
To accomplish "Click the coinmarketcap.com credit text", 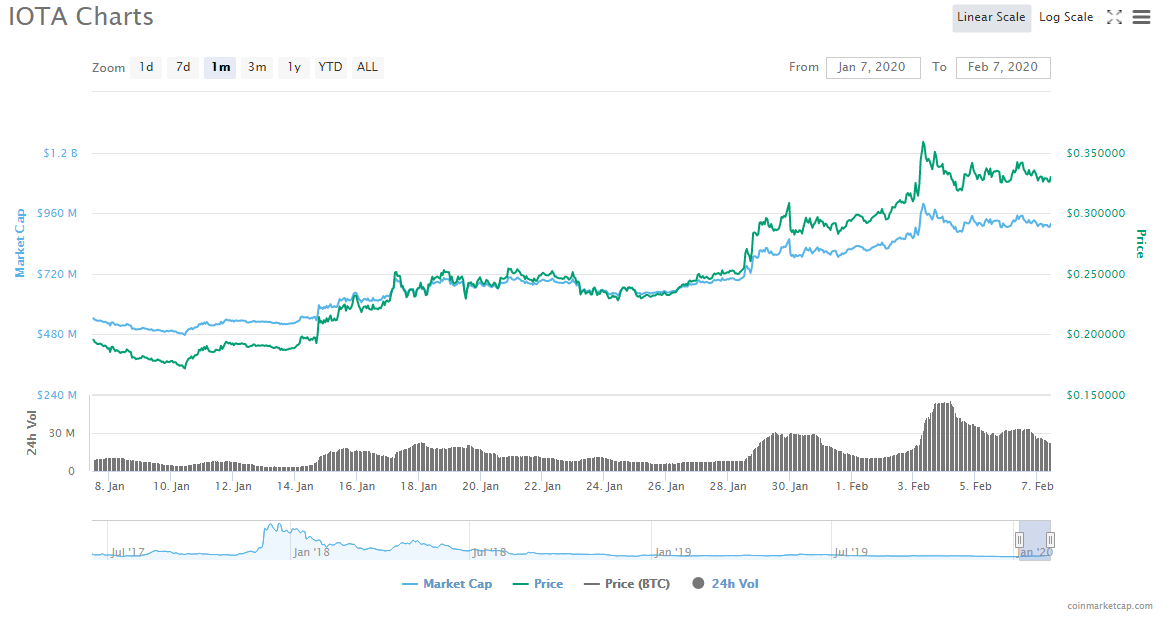I will point(1110,606).
